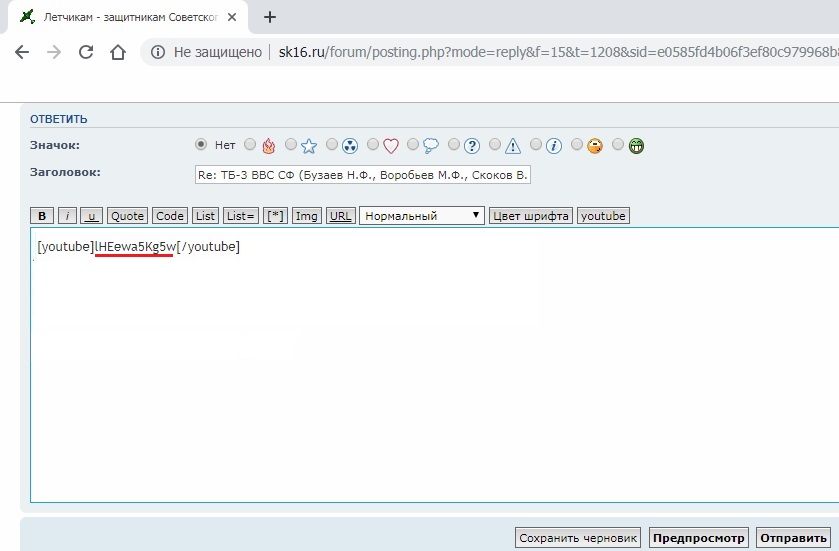This screenshot has width=839, height=551.
Task: Go to browser home page icon
Action: point(118,52)
